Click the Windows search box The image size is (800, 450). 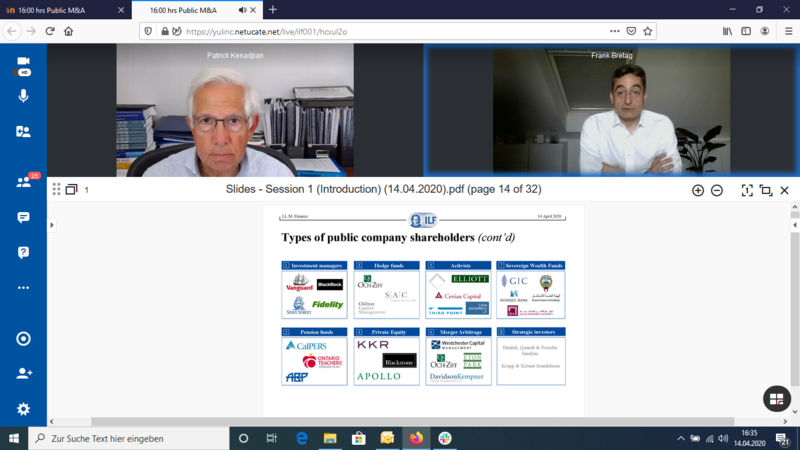(x=129, y=438)
